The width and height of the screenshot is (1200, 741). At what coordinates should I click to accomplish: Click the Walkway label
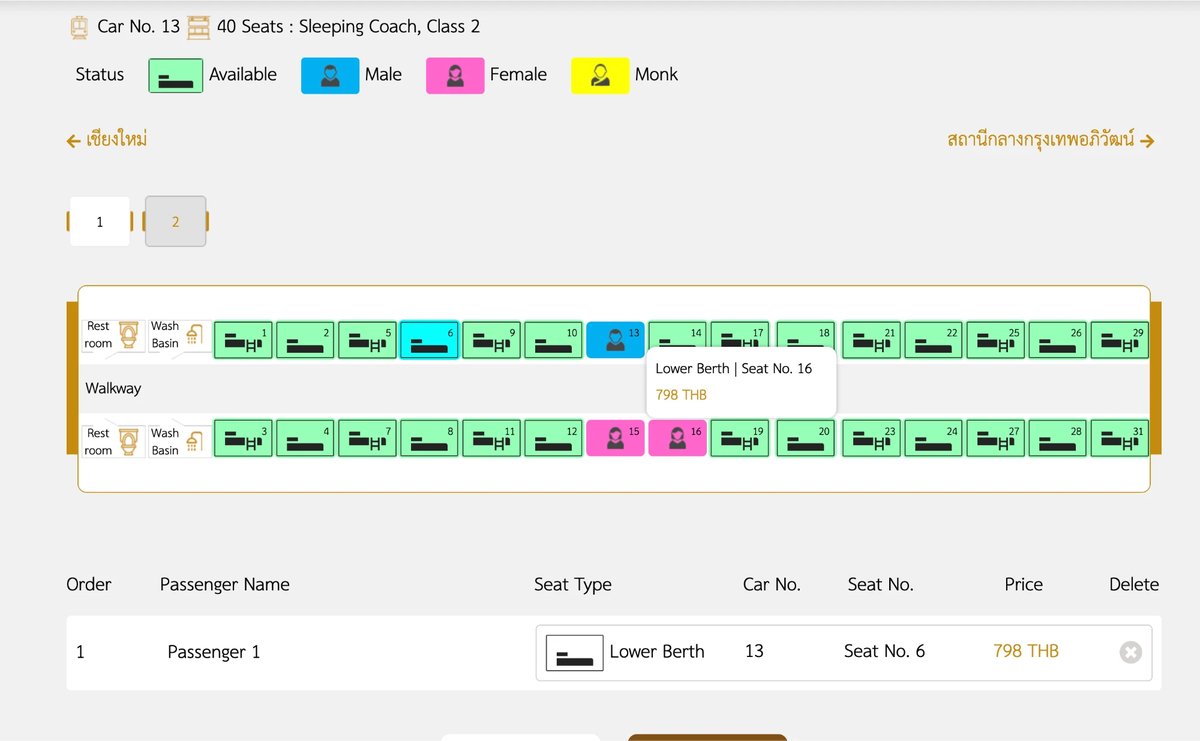point(113,388)
